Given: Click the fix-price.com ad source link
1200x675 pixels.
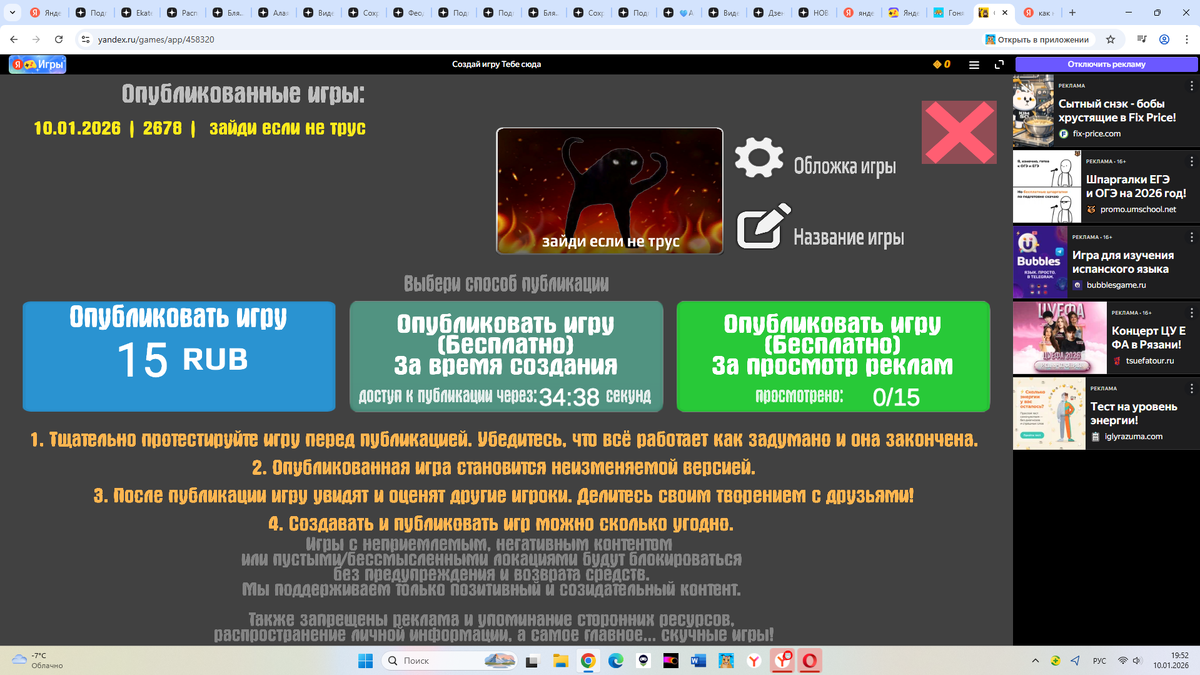Looking at the screenshot, I should tap(1096, 133).
